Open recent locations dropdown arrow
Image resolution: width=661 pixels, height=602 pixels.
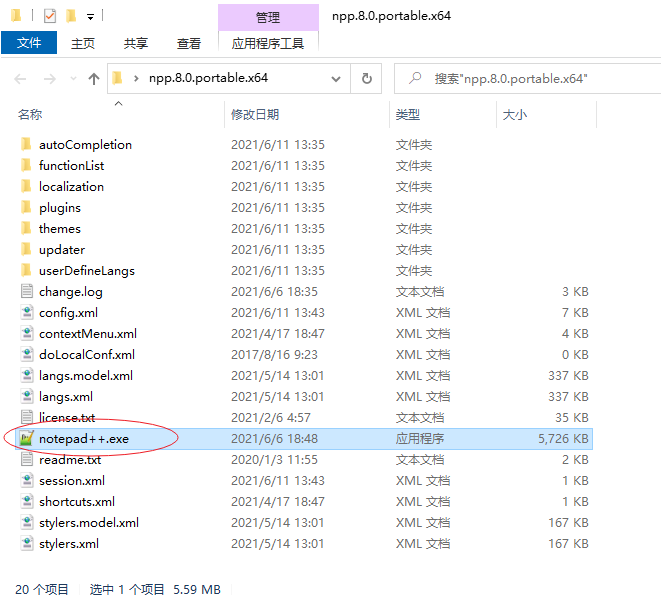click(73, 79)
